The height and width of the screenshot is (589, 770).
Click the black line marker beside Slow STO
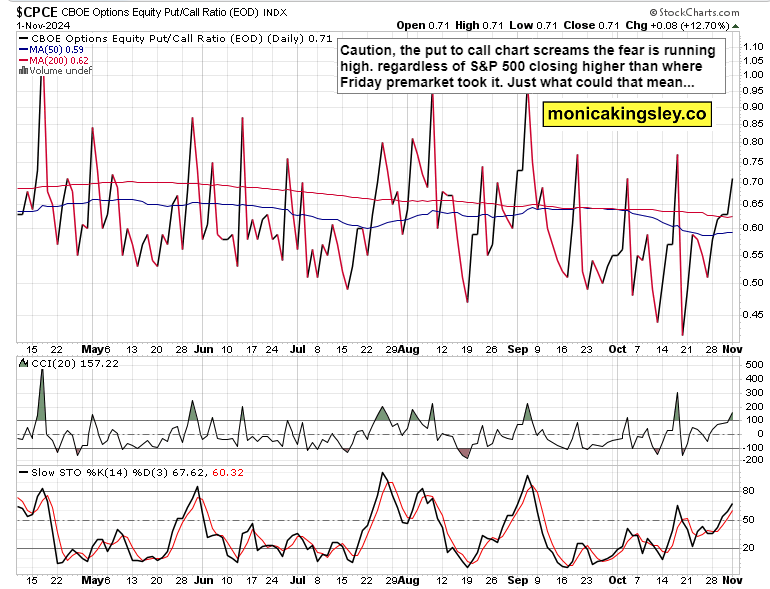point(23,472)
